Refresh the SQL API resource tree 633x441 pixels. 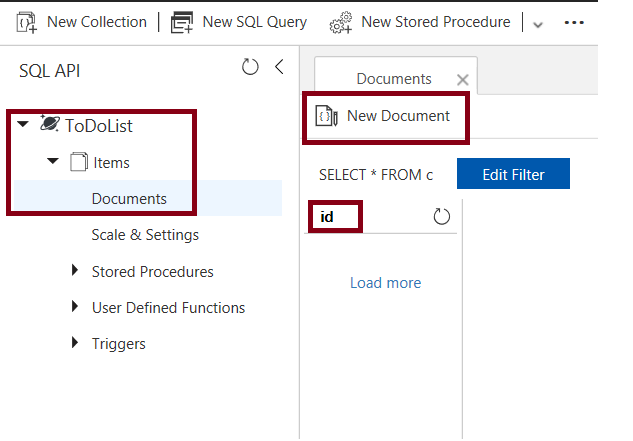click(250, 67)
